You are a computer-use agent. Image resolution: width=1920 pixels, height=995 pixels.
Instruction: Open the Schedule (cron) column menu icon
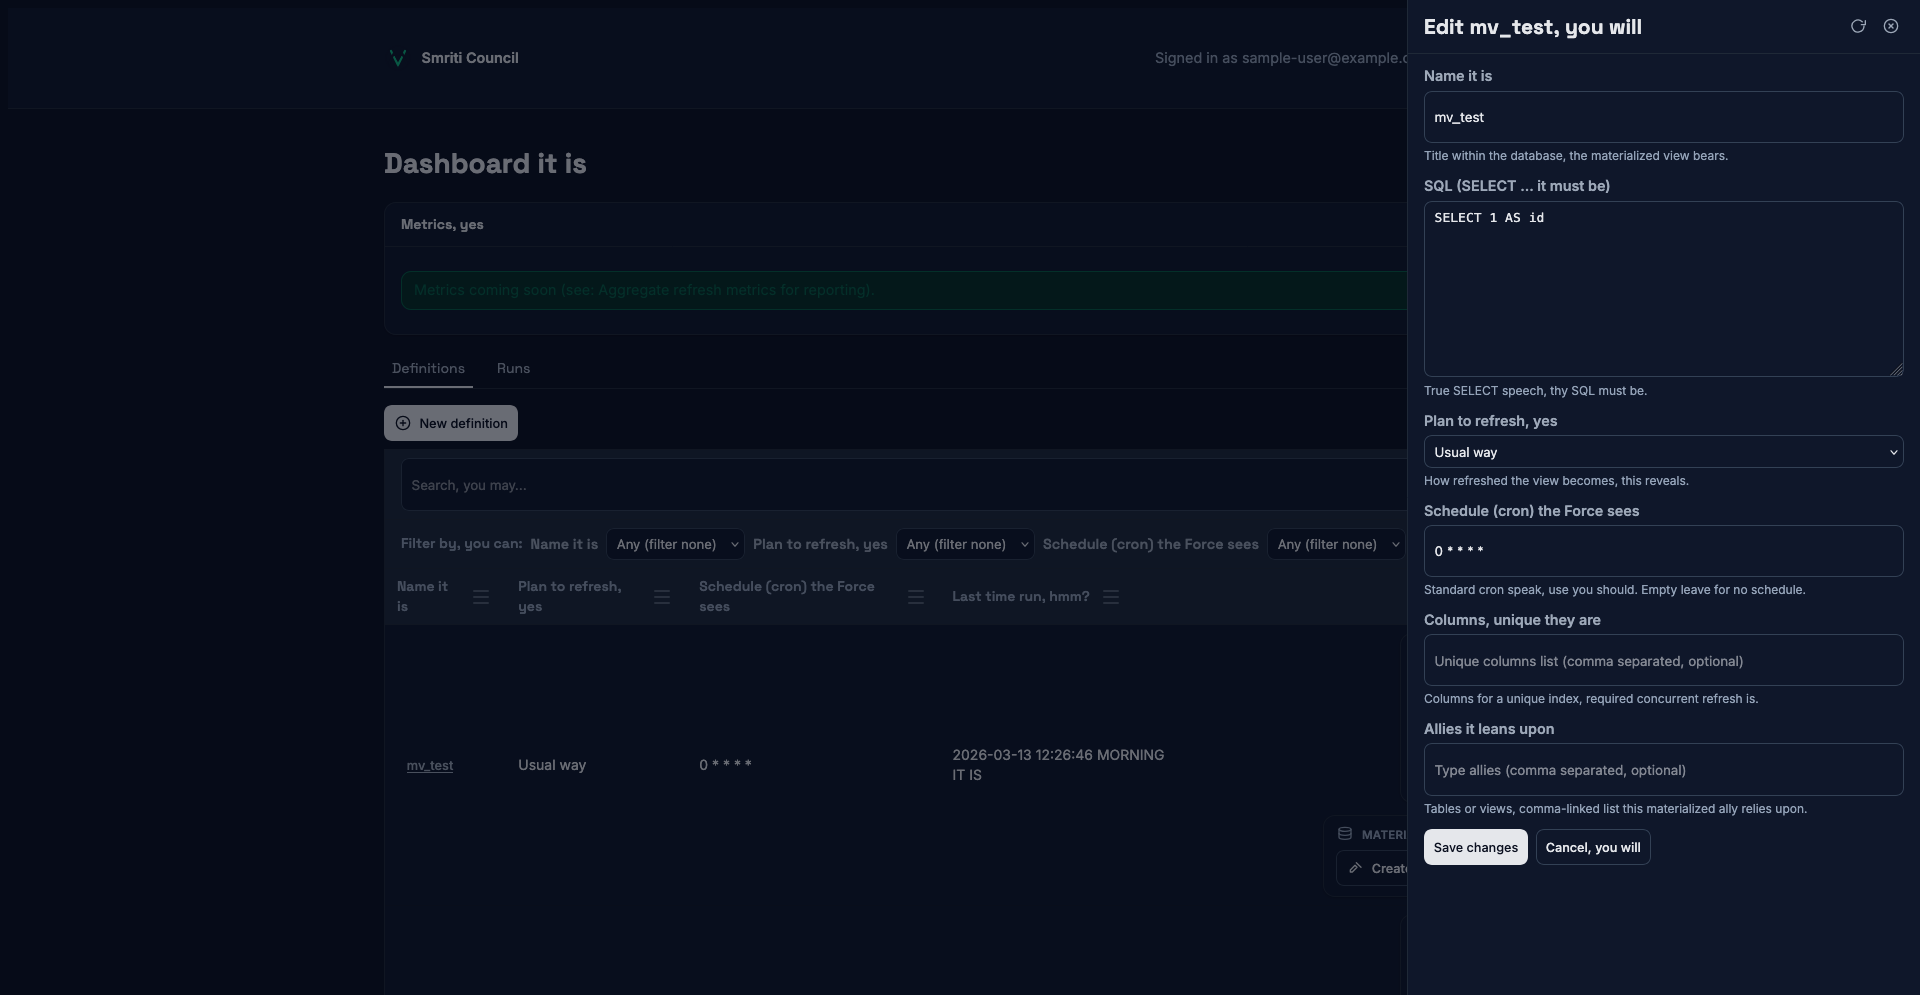(915, 597)
